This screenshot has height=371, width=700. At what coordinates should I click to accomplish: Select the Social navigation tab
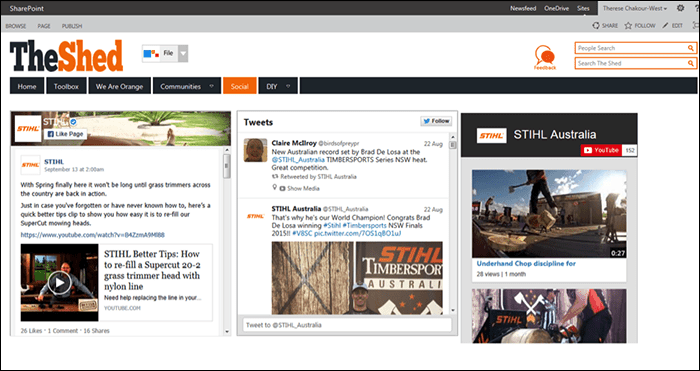coord(240,86)
